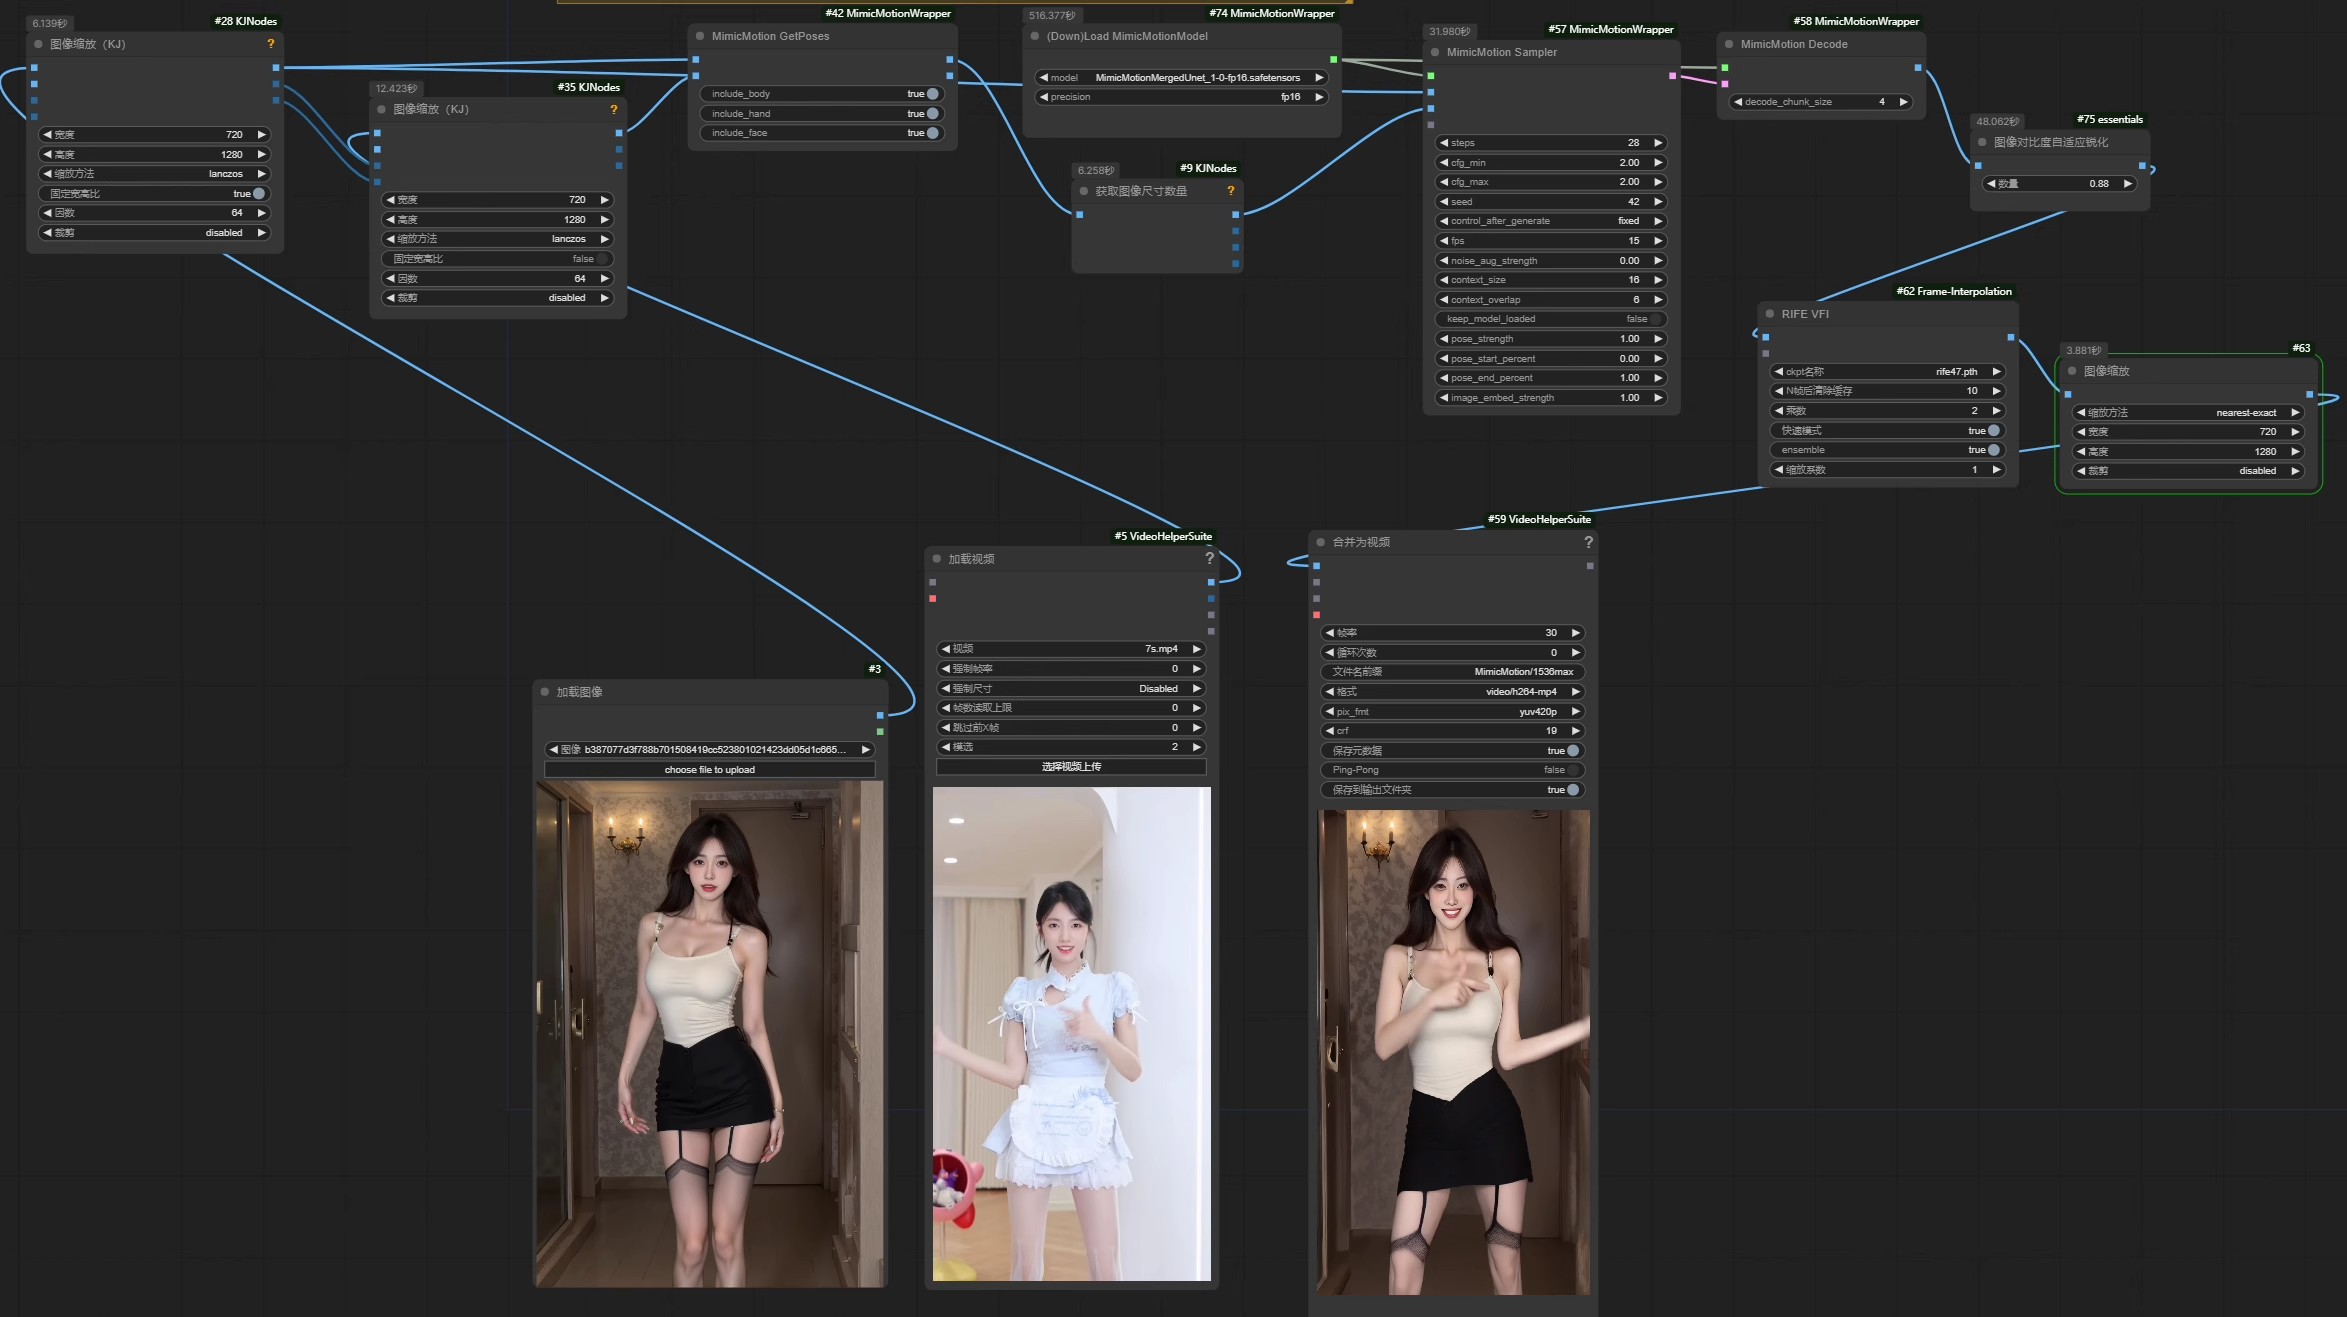Disable the include_hand toggle on MimicMotion GetPoses
The height and width of the screenshot is (1317, 2347).
click(x=932, y=113)
